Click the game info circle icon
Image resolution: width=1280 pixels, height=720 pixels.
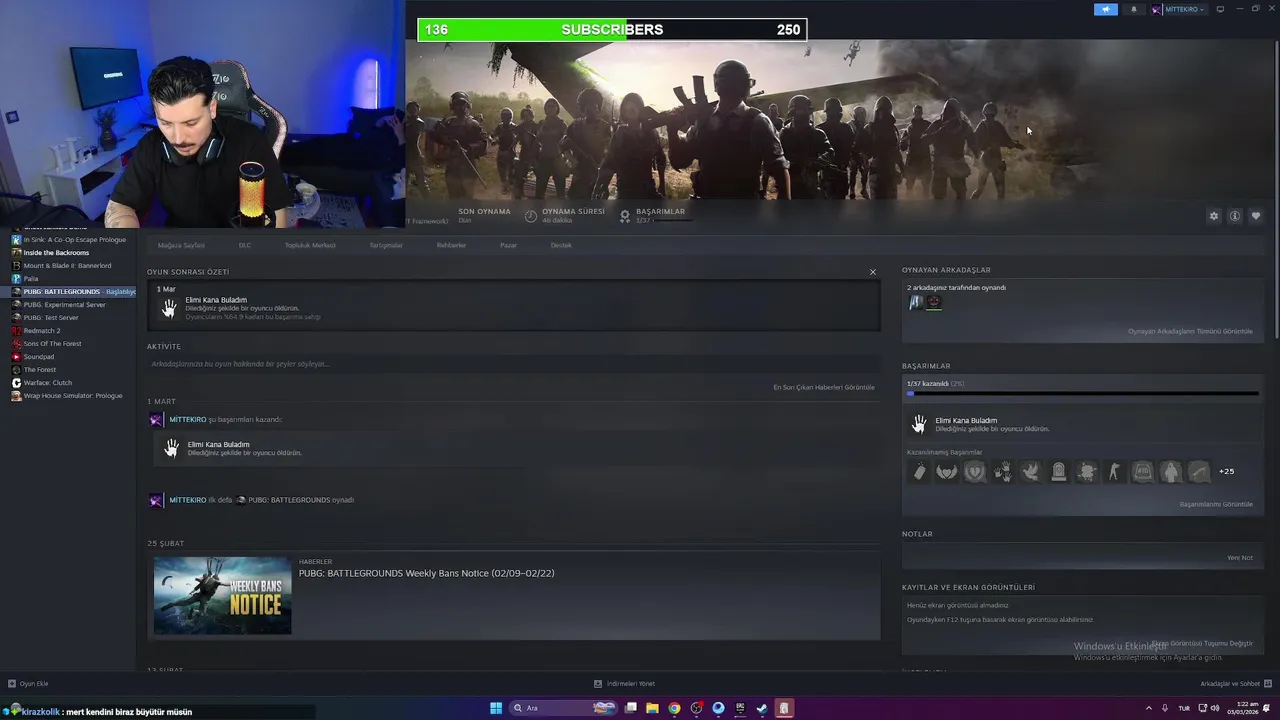click(x=1235, y=216)
